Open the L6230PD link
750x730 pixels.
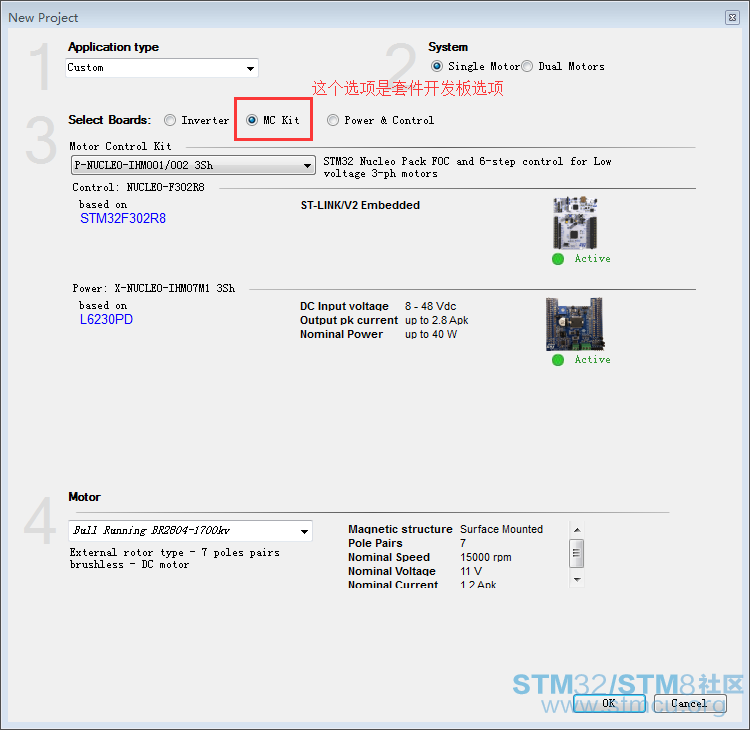coord(106,320)
